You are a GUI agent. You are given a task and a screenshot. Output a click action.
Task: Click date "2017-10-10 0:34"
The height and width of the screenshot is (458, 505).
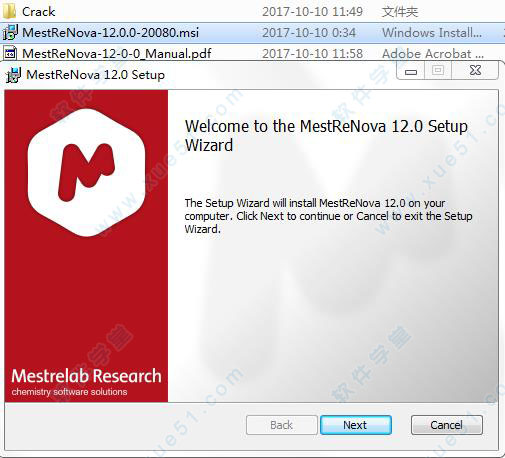tap(309, 33)
